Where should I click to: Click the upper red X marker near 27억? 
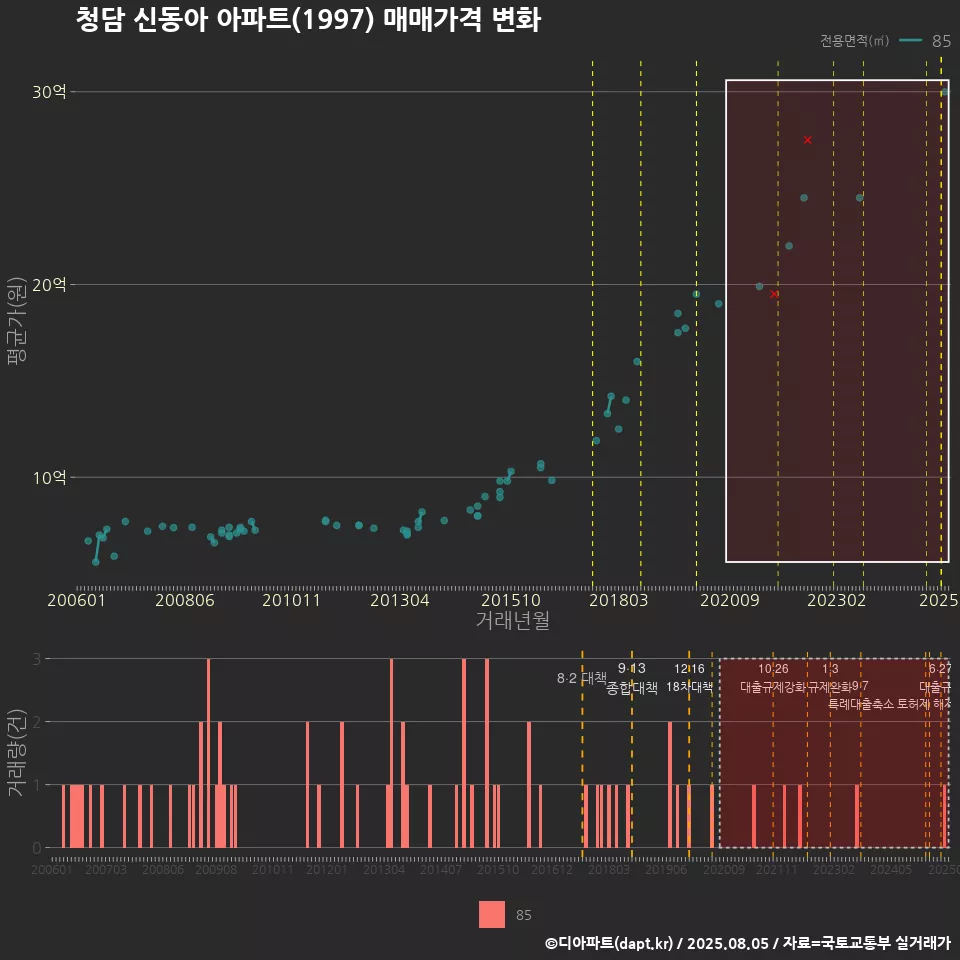click(x=808, y=140)
